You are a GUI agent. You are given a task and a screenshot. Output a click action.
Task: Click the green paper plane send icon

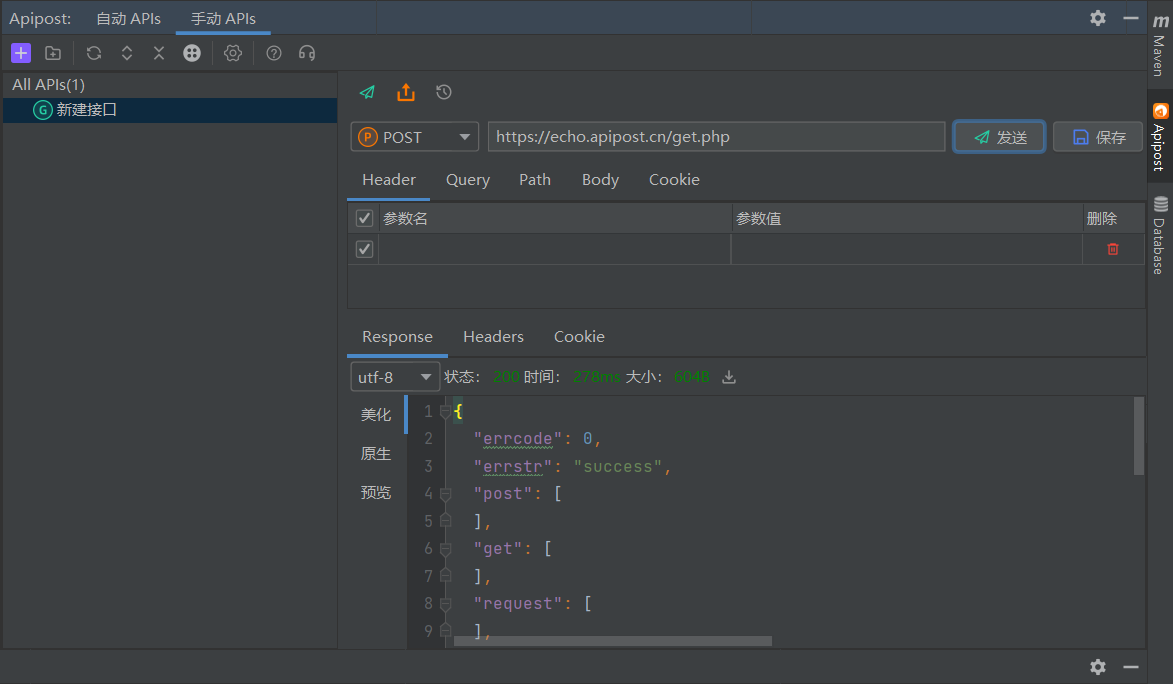pyautogui.click(x=367, y=92)
